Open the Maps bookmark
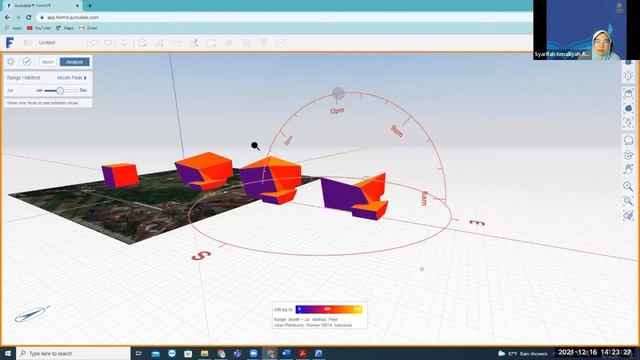 65,28
